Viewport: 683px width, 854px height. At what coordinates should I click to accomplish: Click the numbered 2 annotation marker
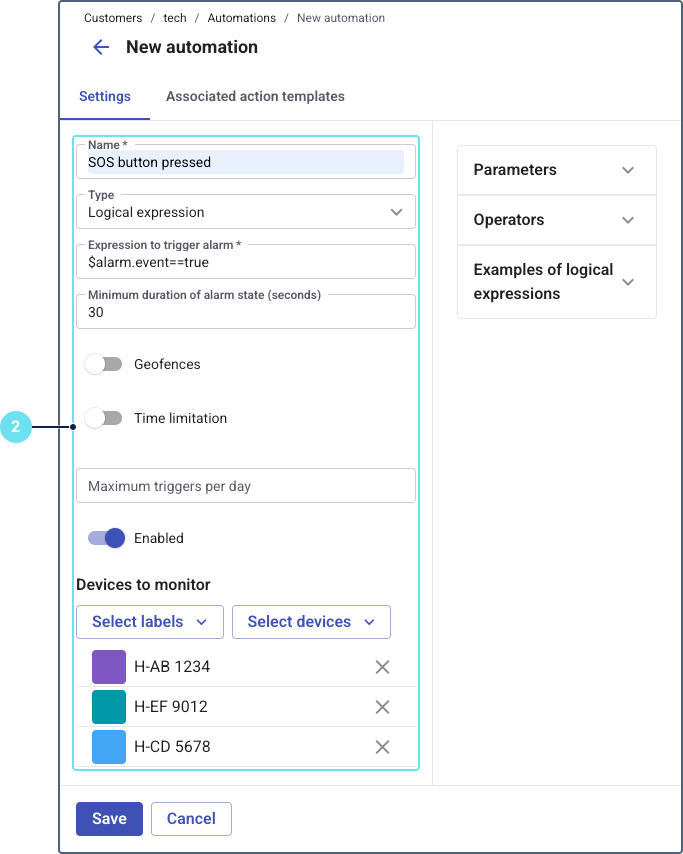[x=15, y=427]
